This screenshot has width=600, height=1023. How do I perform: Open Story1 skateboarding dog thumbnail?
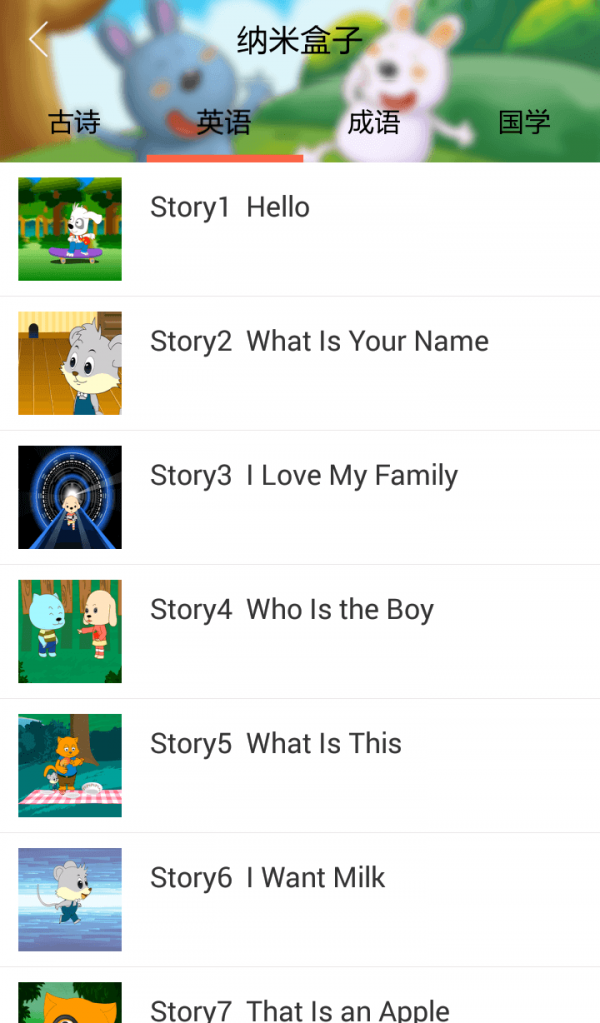tap(70, 229)
